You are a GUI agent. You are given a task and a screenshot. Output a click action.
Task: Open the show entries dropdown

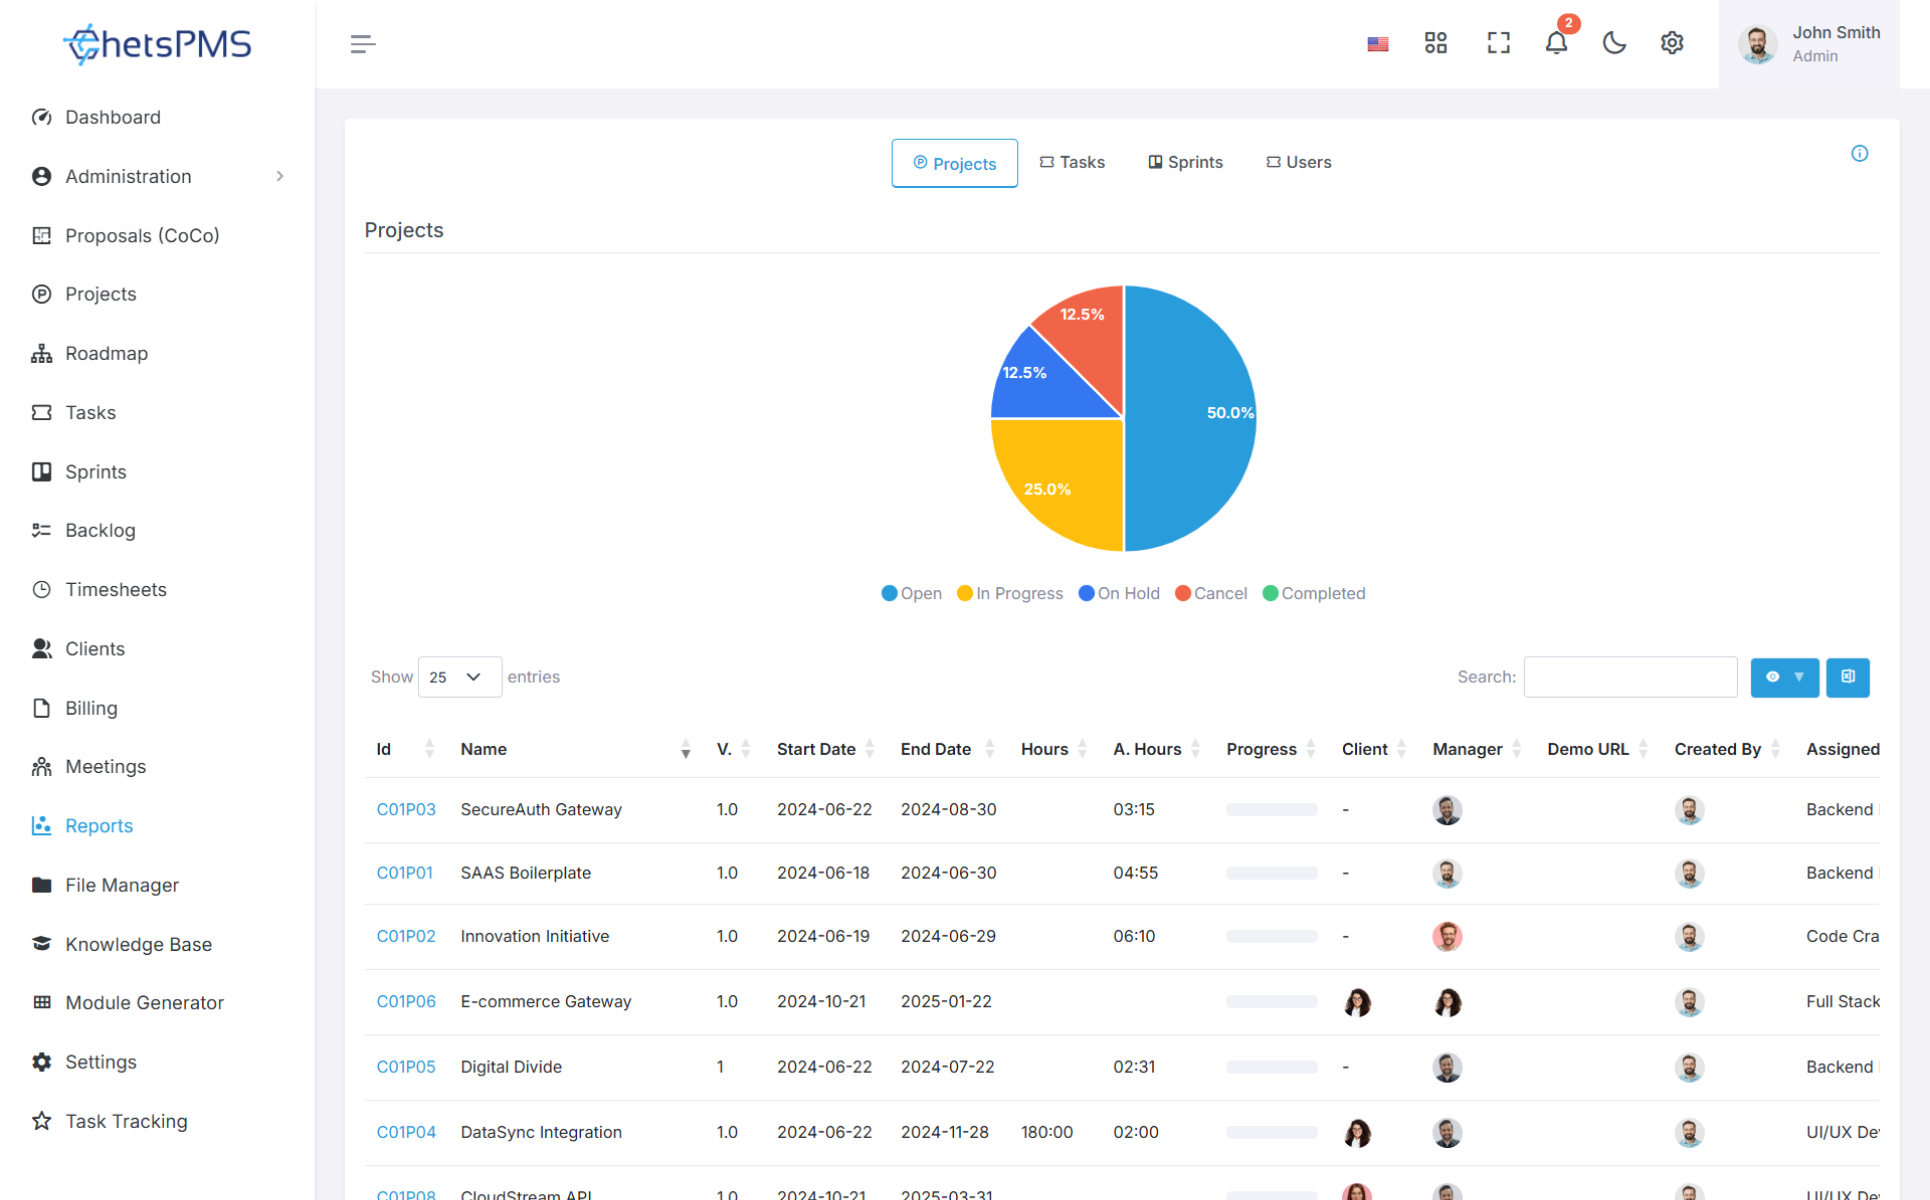point(459,677)
